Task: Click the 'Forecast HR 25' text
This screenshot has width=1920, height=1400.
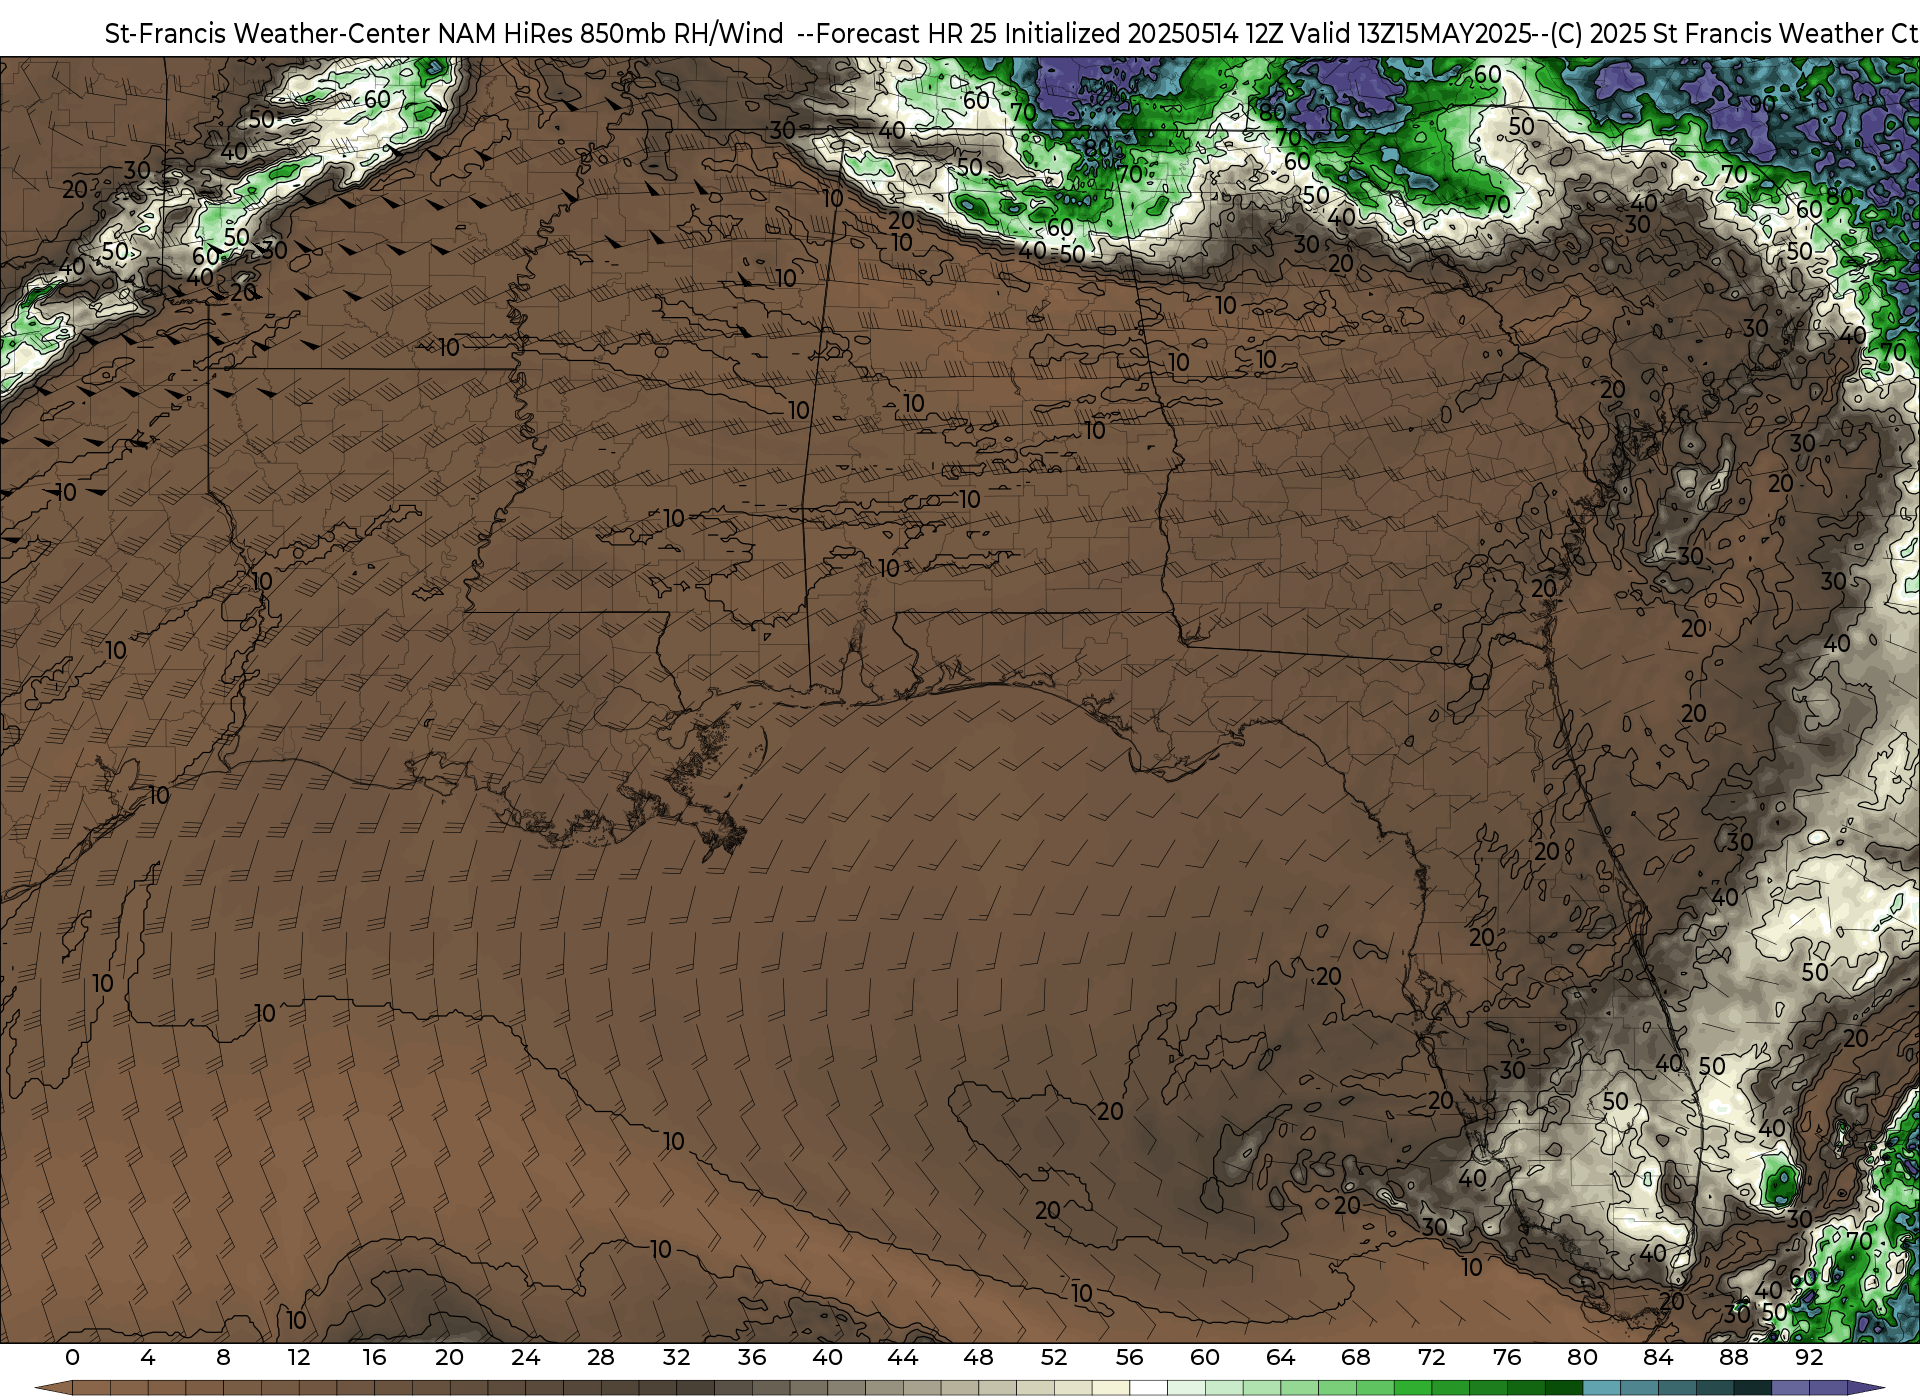Action: [907, 34]
